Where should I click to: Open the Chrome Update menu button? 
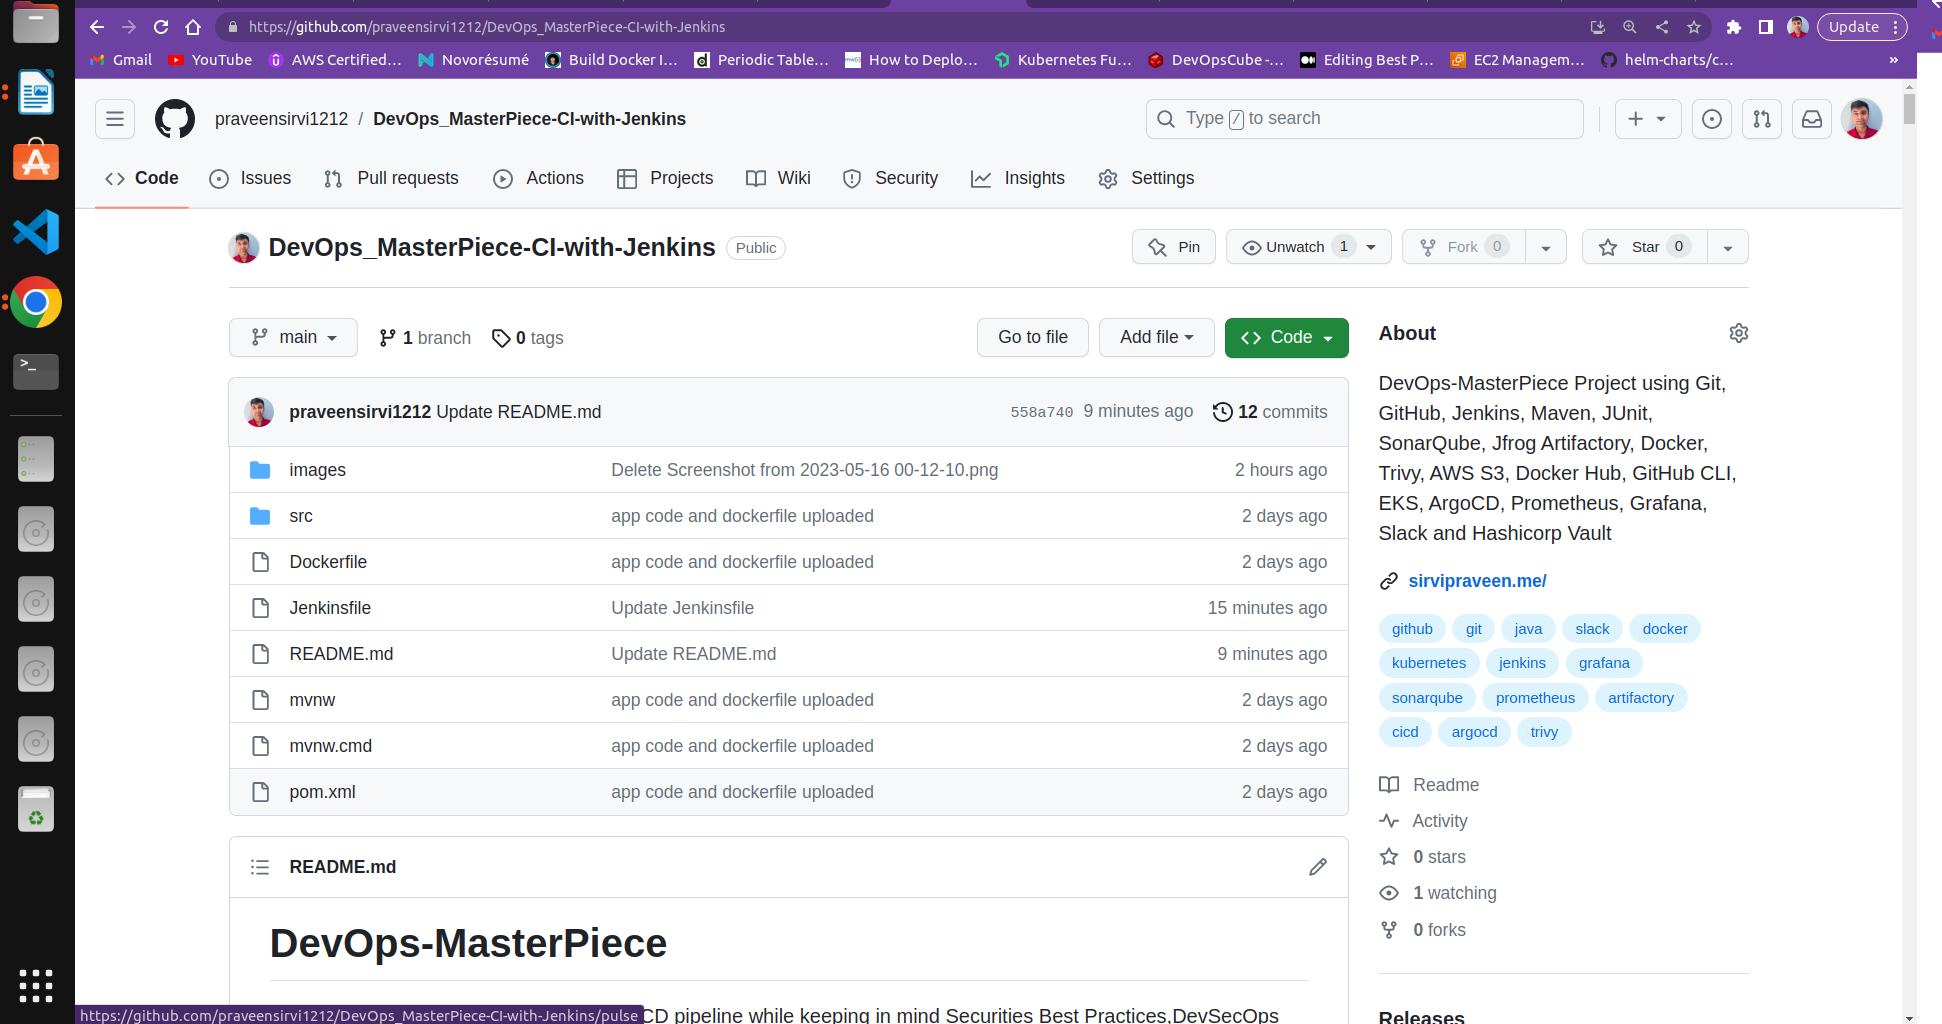click(1862, 27)
